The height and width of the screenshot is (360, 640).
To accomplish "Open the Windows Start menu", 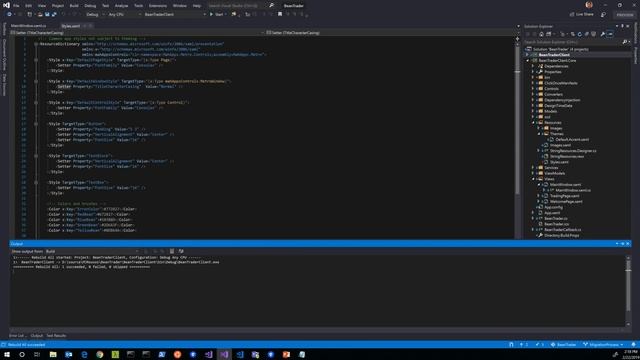I will [7, 355].
